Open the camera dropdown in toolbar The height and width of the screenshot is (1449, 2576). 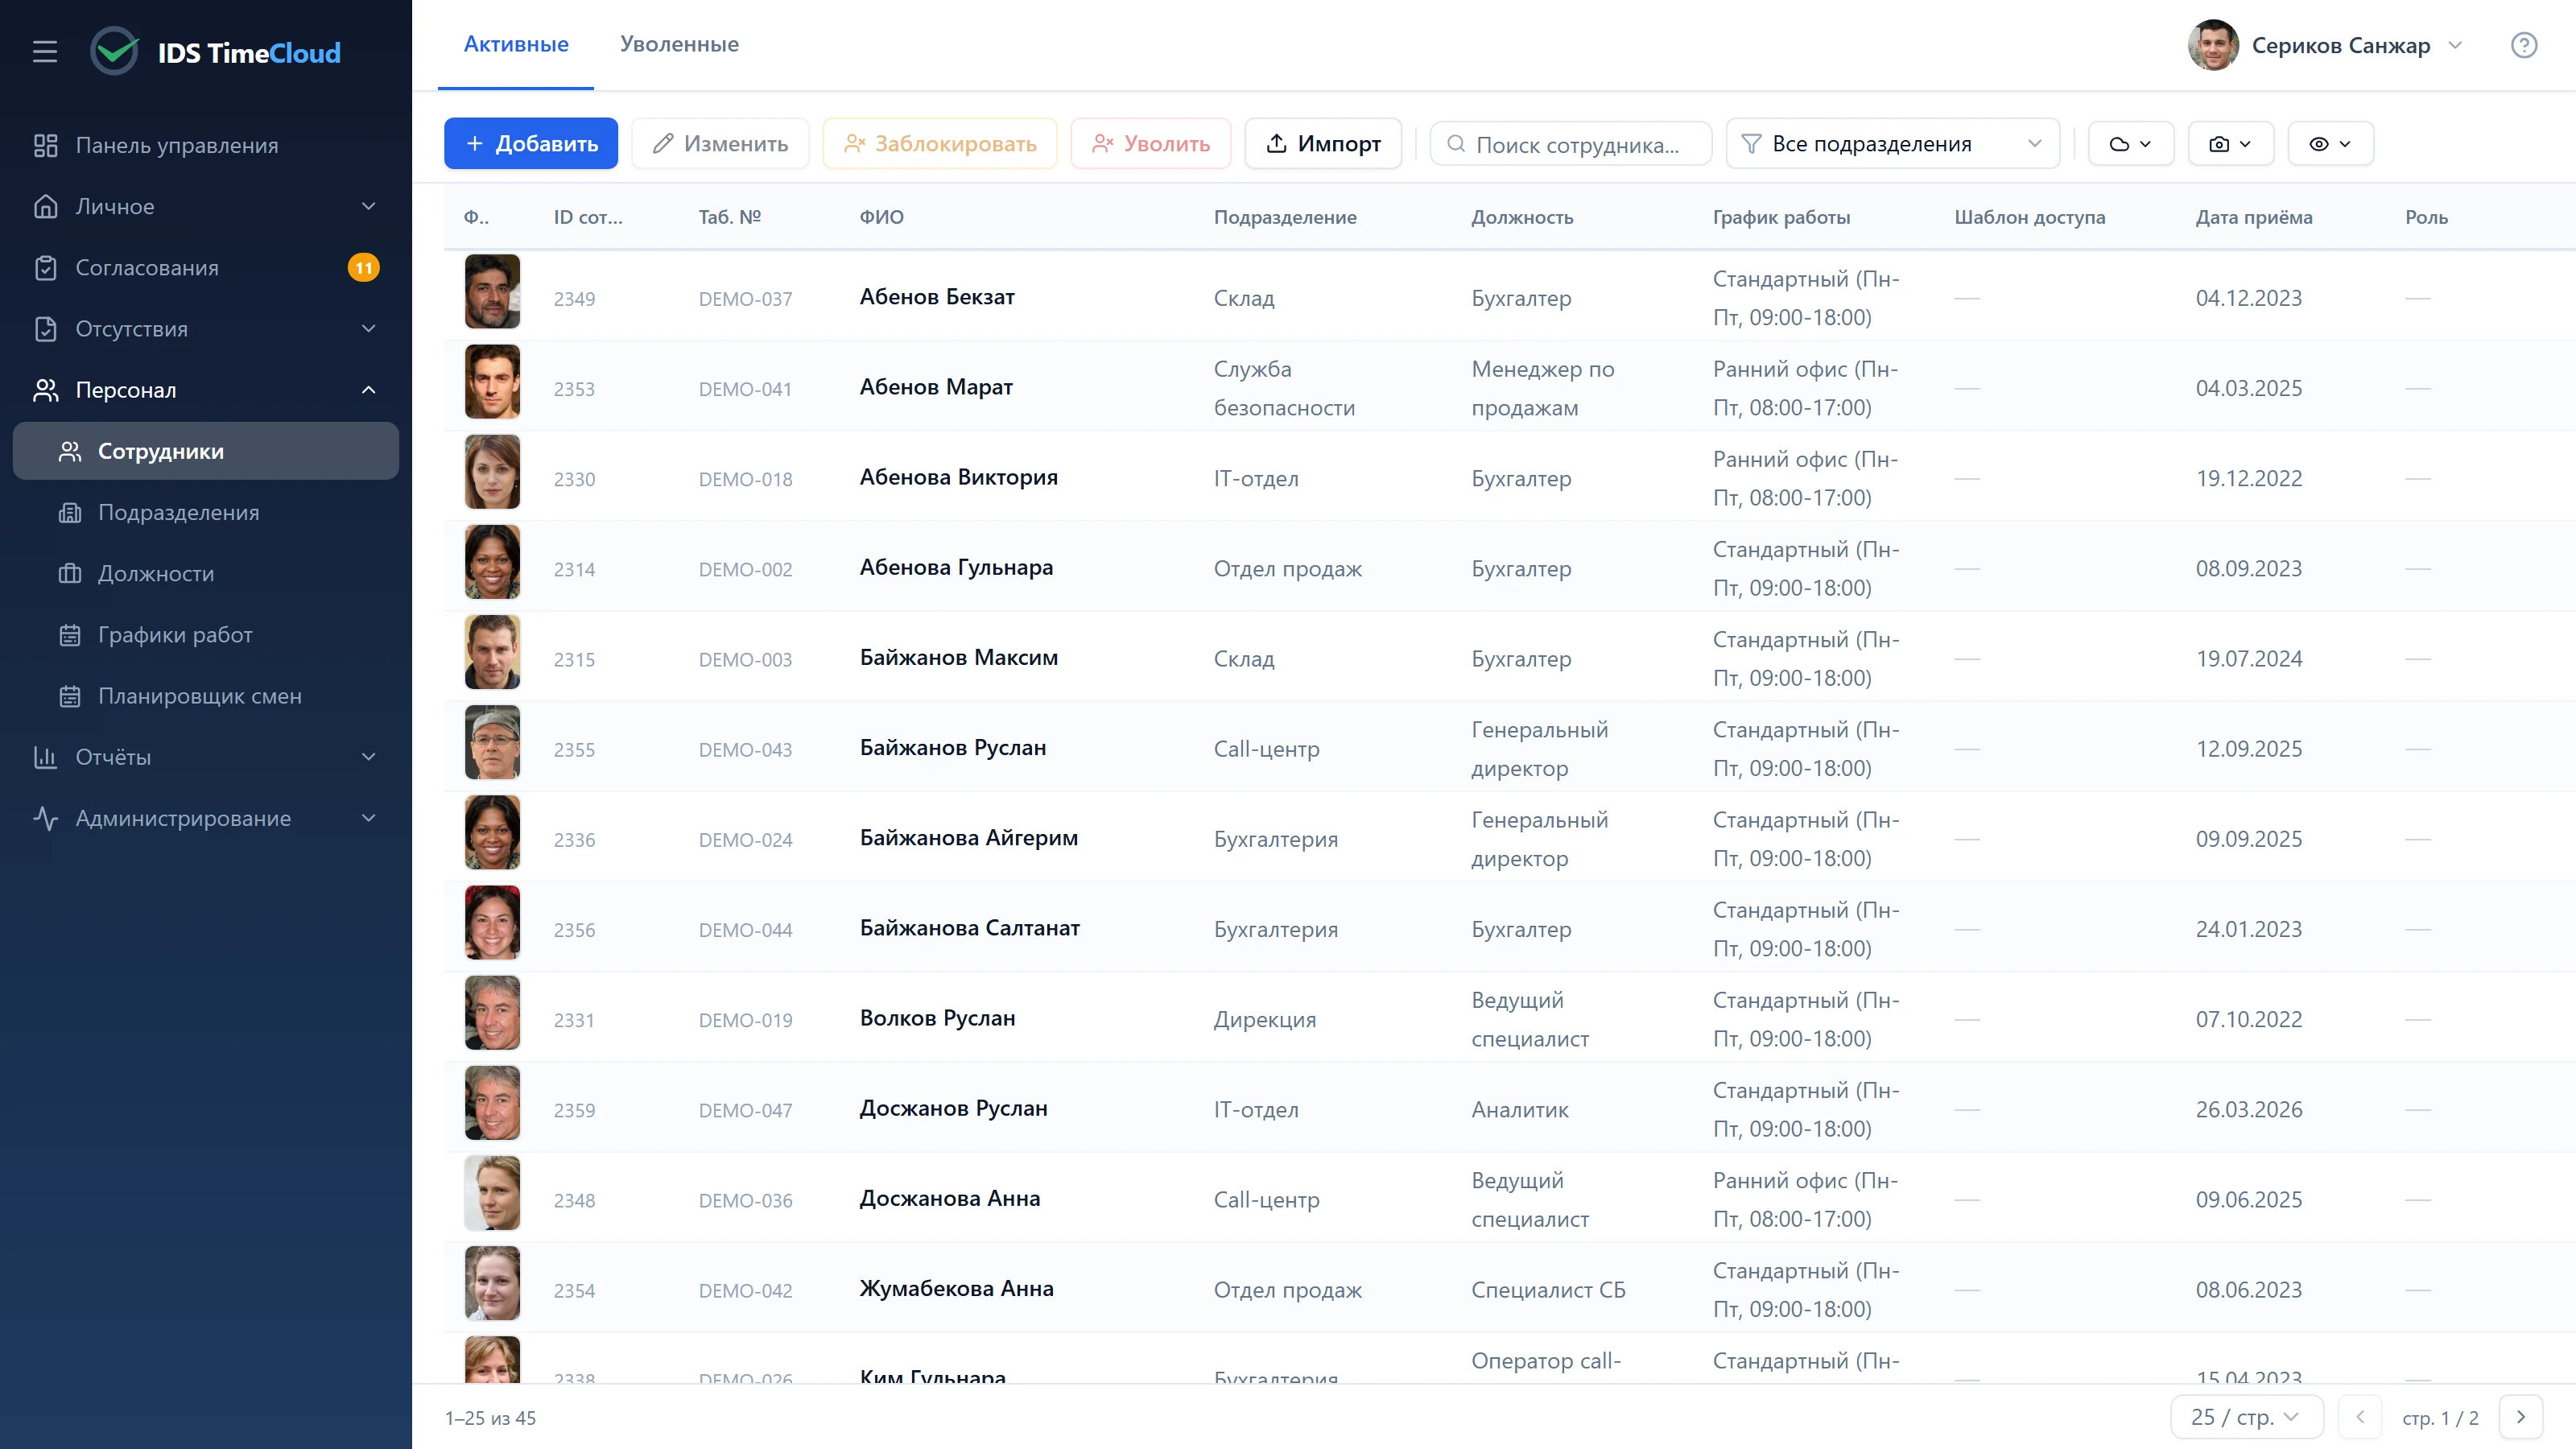(x=2230, y=144)
